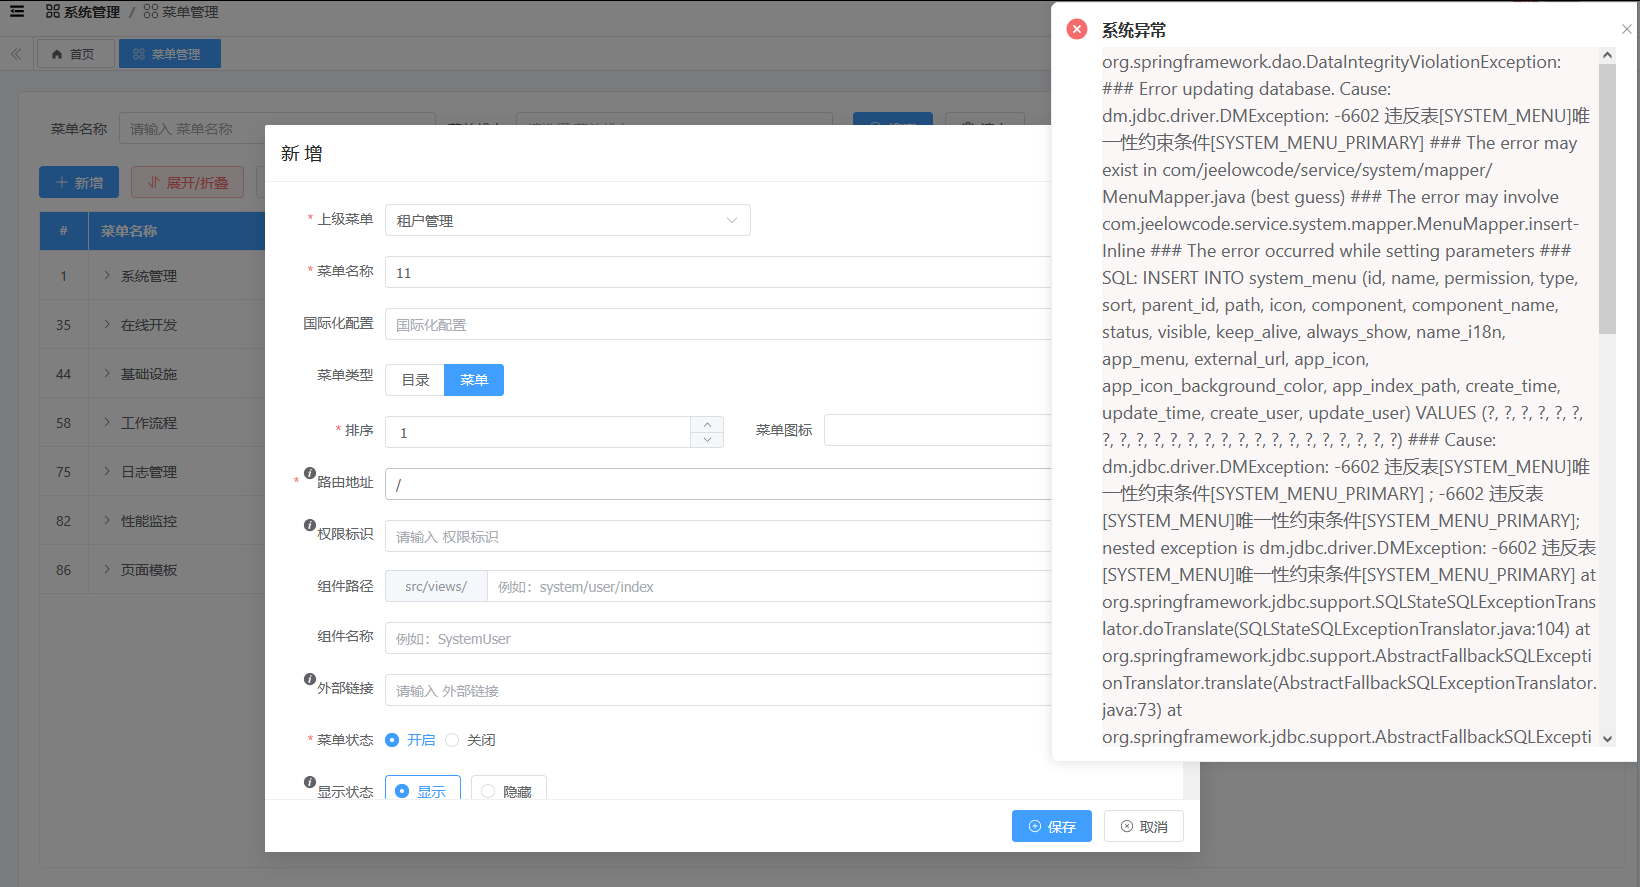Viewport: 1640px width, 887px height.
Task: Open the 上级菜单 dropdown
Action: [567, 220]
